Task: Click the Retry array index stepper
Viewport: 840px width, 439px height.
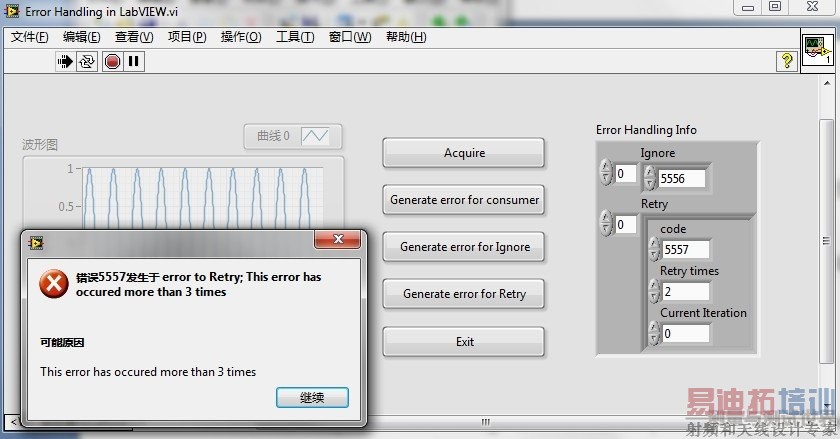Action: click(606, 224)
